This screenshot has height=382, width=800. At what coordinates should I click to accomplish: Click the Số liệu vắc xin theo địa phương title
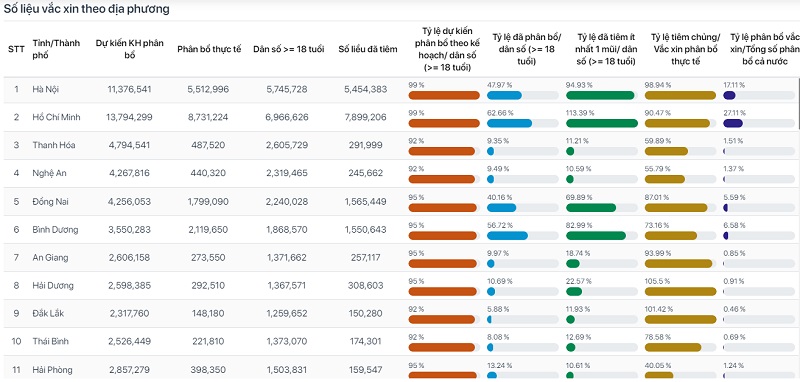87,9
